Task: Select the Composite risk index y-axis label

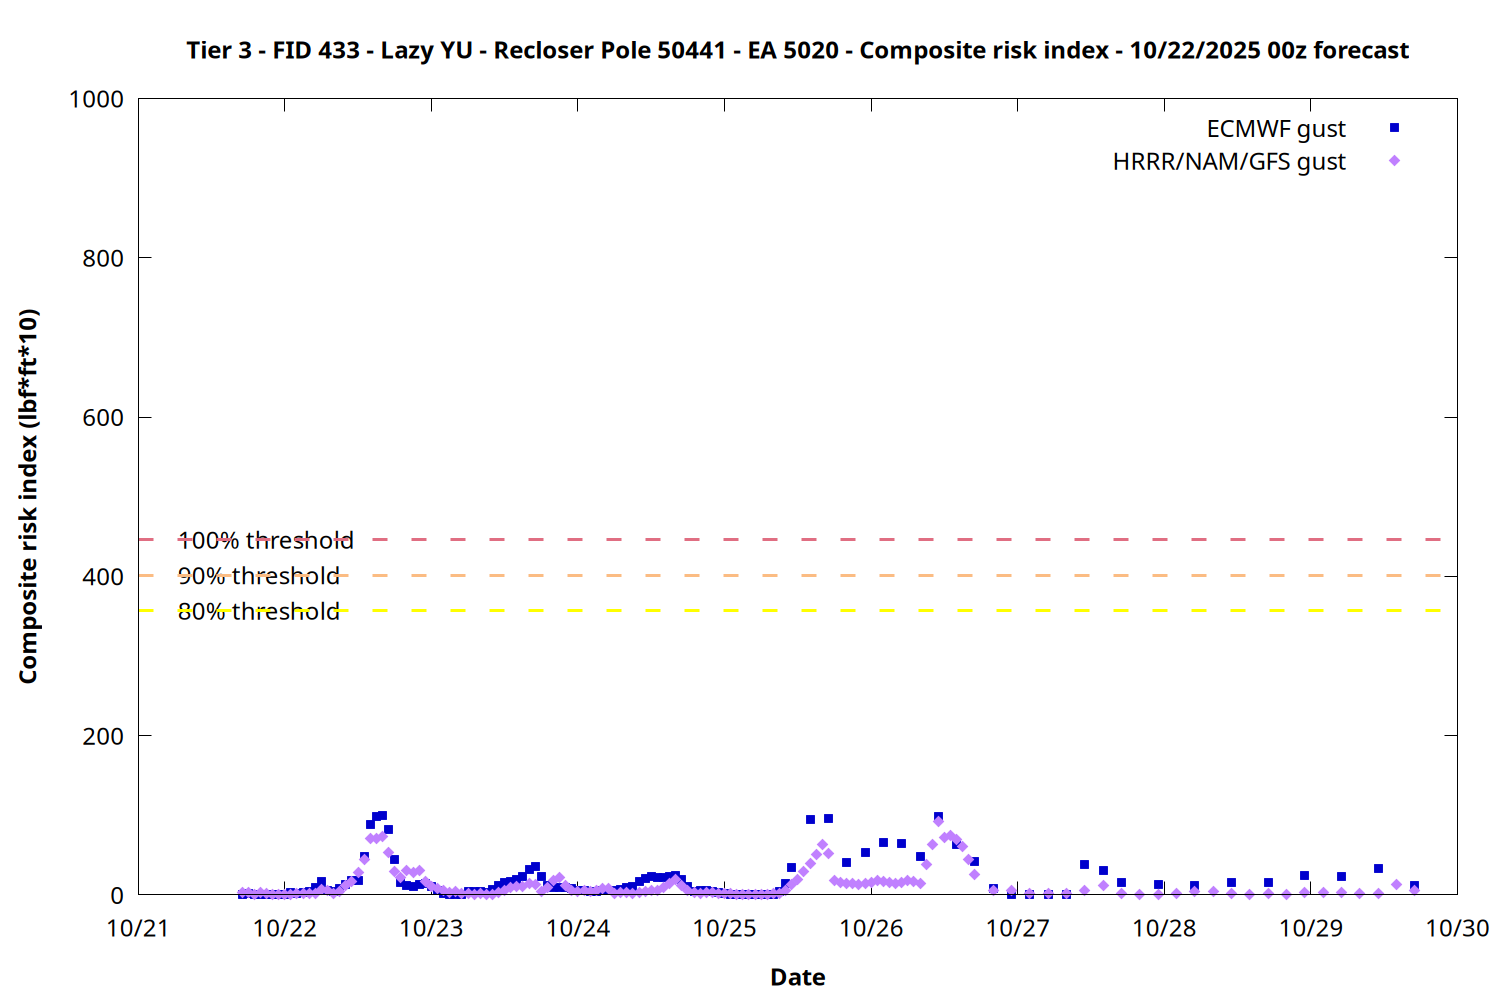Action: pyautogui.click(x=28, y=496)
